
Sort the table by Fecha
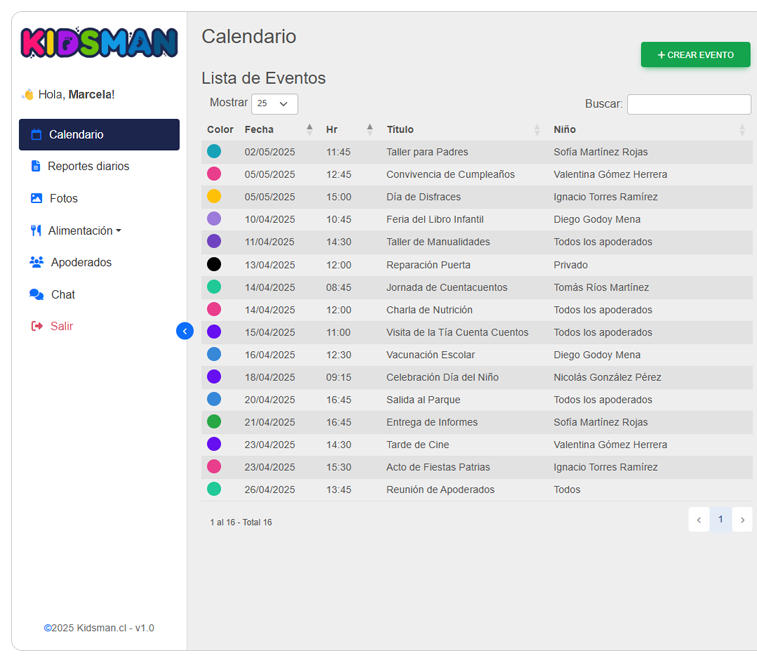tap(278, 129)
